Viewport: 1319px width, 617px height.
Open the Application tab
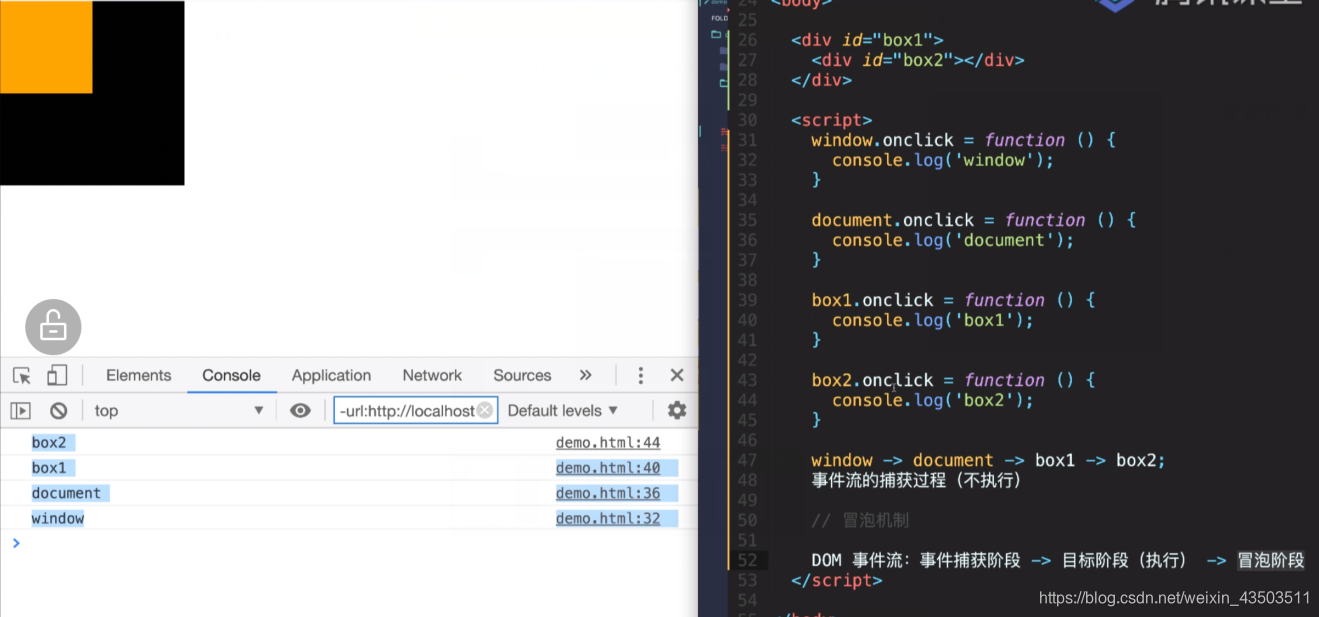(331, 376)
